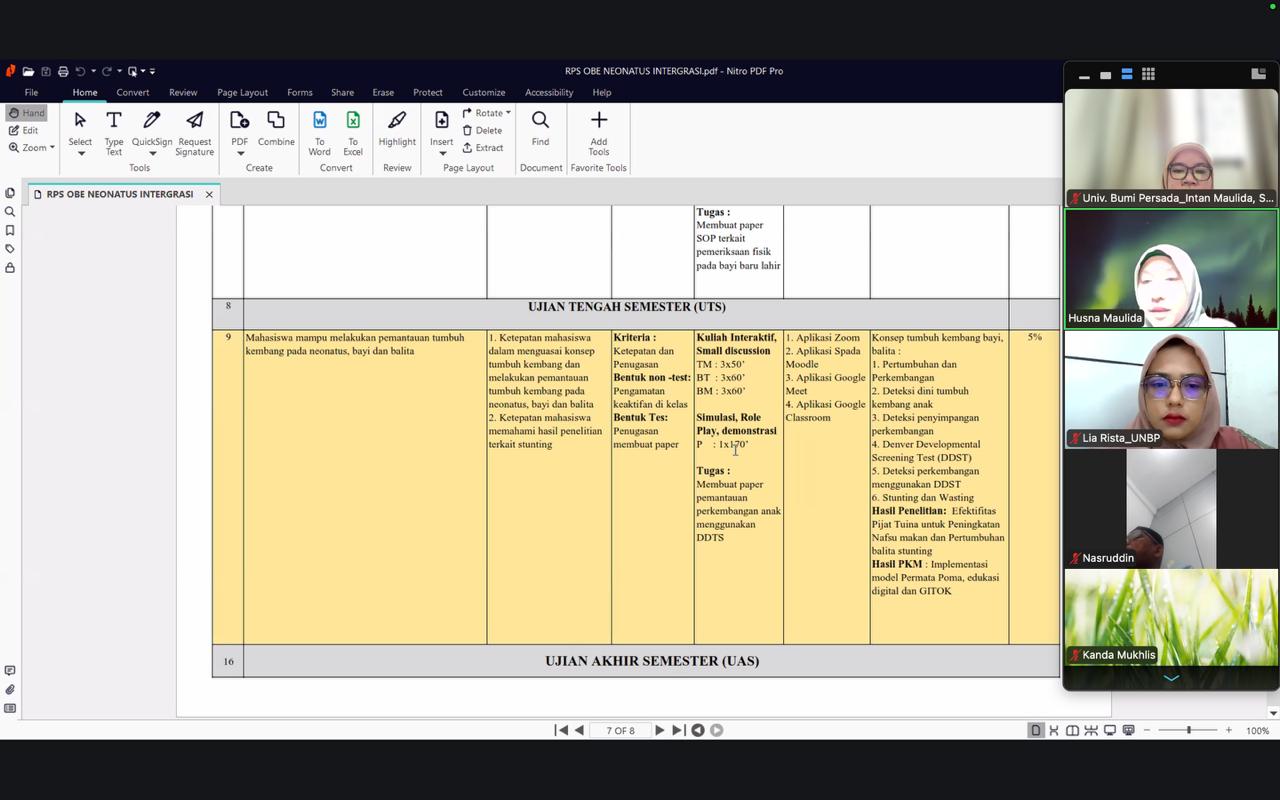Image resolution: width=1280 pixels, height=800 pixels.
Task: Expand the PDF create dropdown arrow
Action: (240, 153)
